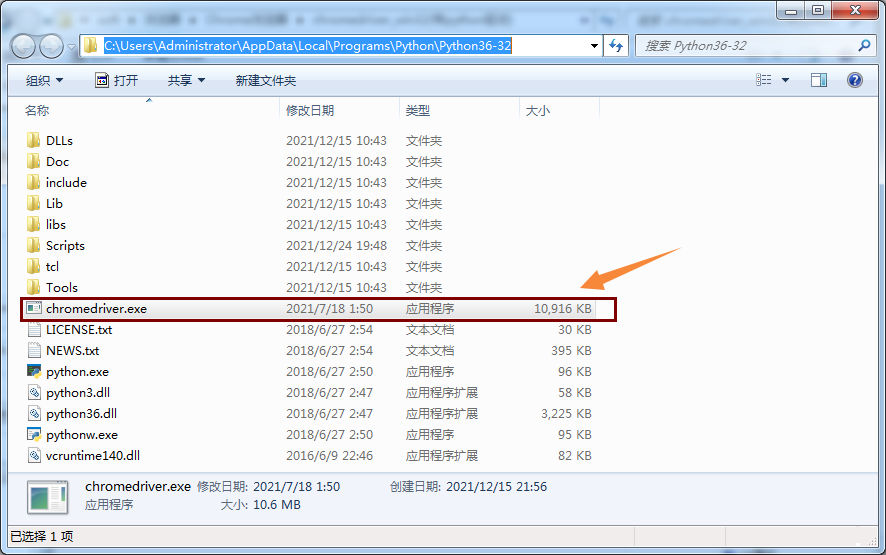The image size is (886, 555).
Task: Sort by 类型 column header
Action: tap(418, 111)
